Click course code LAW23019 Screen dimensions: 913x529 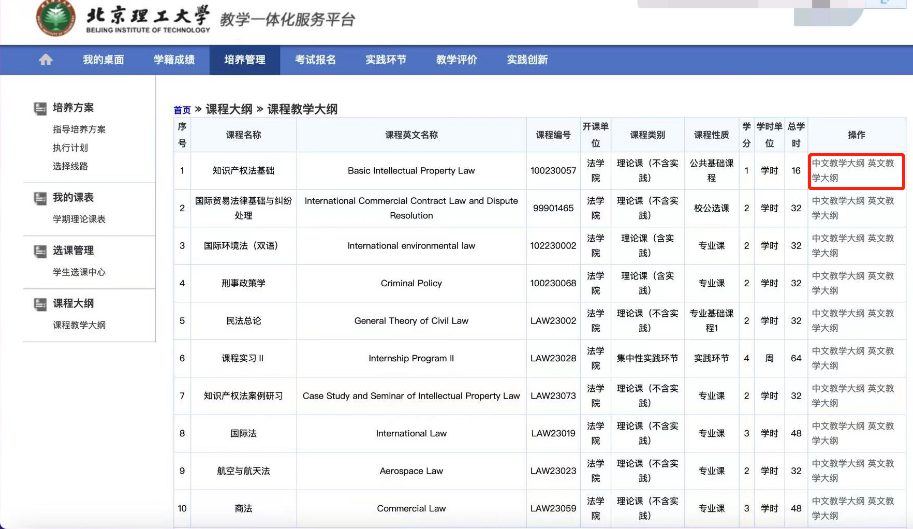tap(553, 434)
